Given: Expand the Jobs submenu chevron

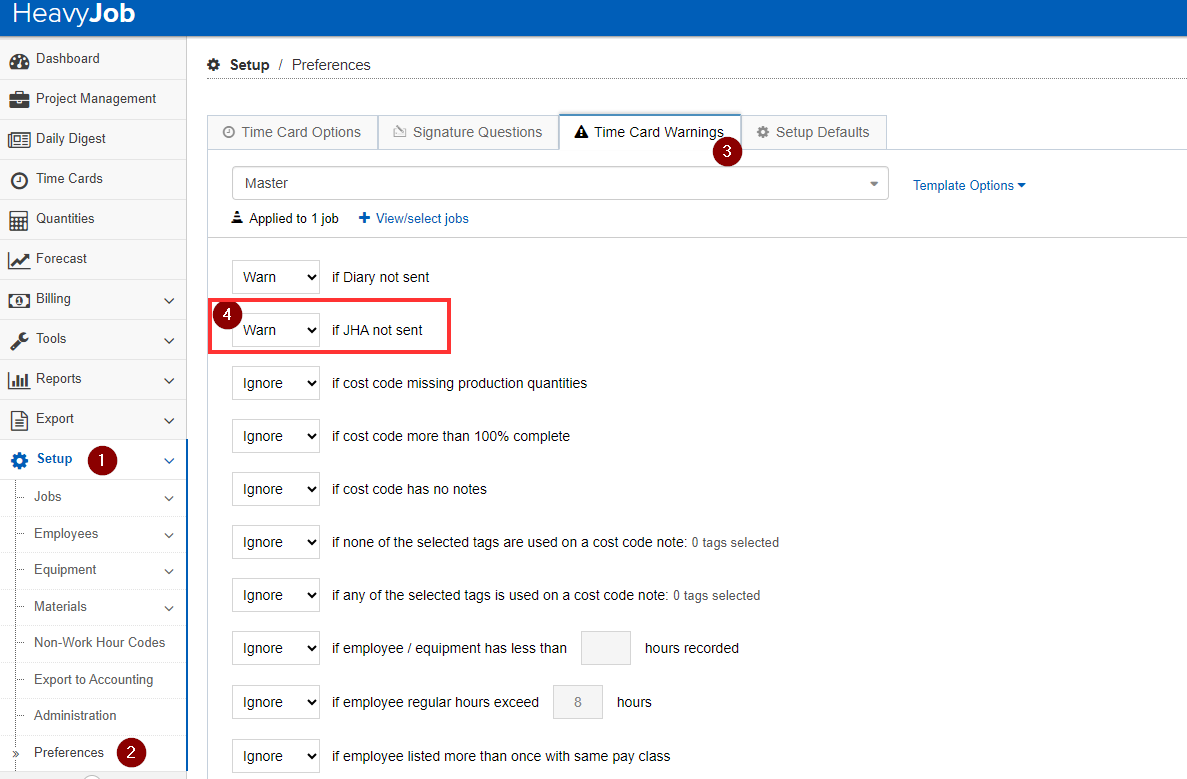Looking at the screenshot, I should point(169,498).
